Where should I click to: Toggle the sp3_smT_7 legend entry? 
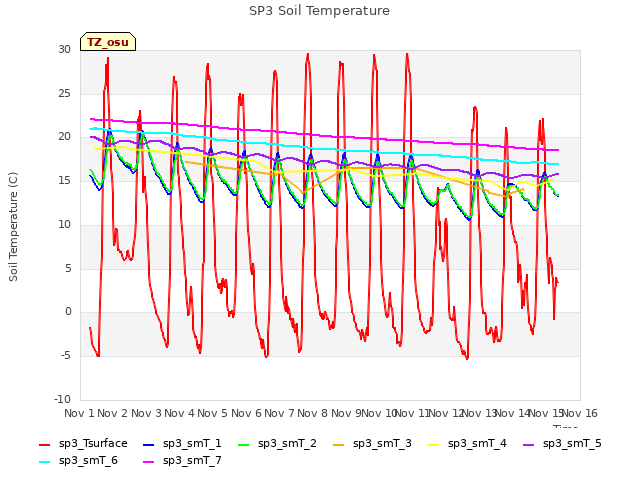click(x=182, y=461)
